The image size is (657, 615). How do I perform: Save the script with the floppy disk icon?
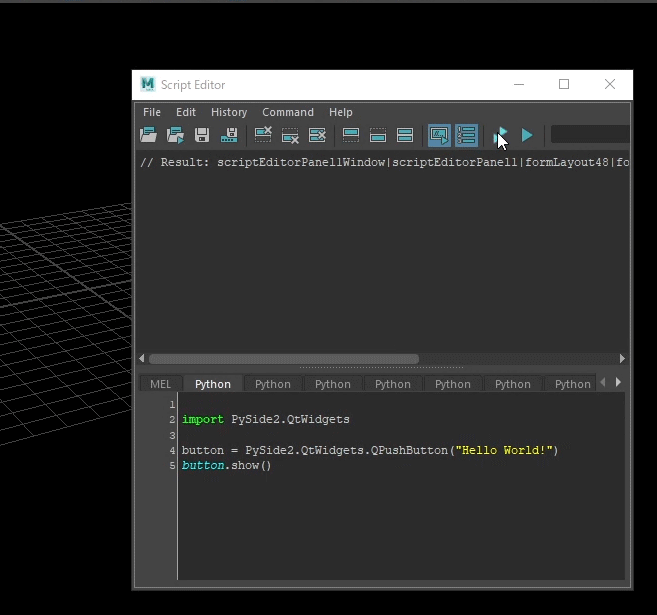202,135
